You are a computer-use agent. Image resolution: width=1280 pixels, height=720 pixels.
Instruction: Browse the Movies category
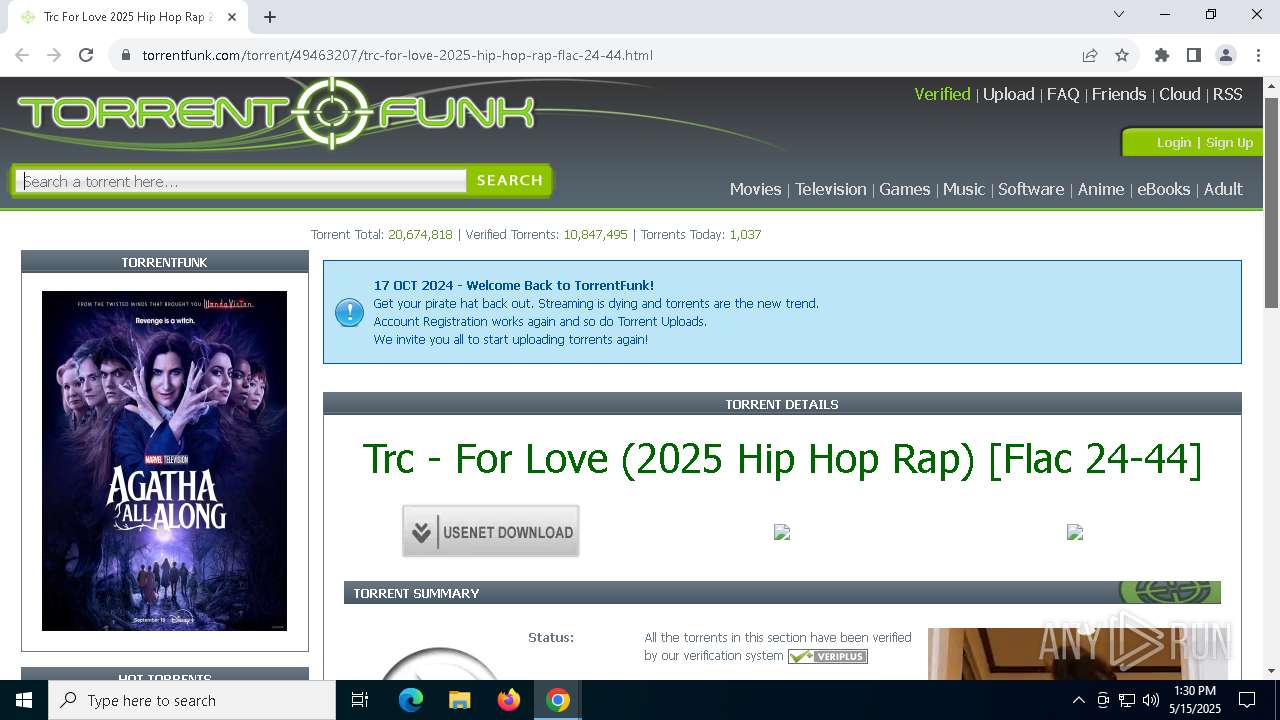(755, 189)
